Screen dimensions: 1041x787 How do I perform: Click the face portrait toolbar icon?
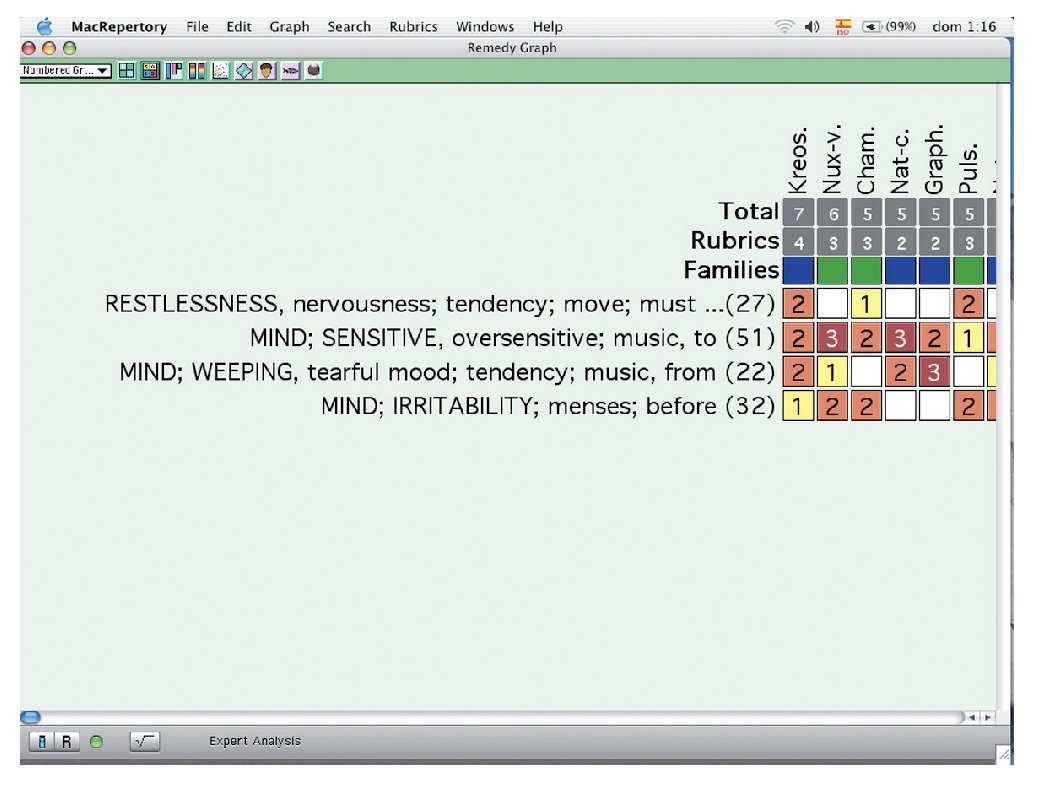click(x=267, y=71)
